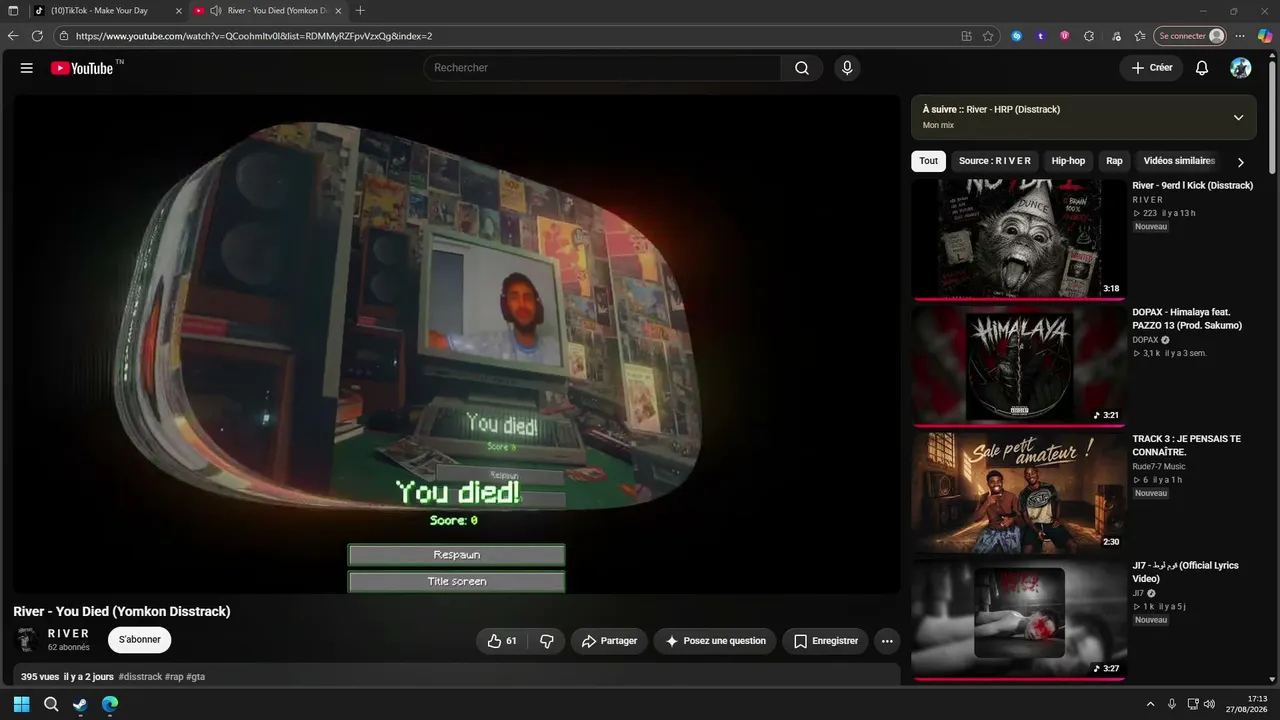The width and height of the screenshot is (1280, 720).
Task: Open Steam from the taskbar
Action: (x=80, y=704)
